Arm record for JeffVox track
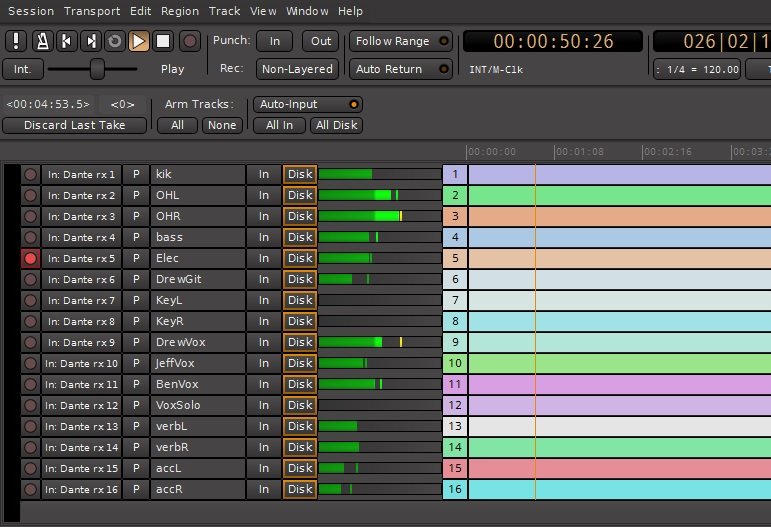Viewport: 771px width, 527px height. tap(30, 363)
